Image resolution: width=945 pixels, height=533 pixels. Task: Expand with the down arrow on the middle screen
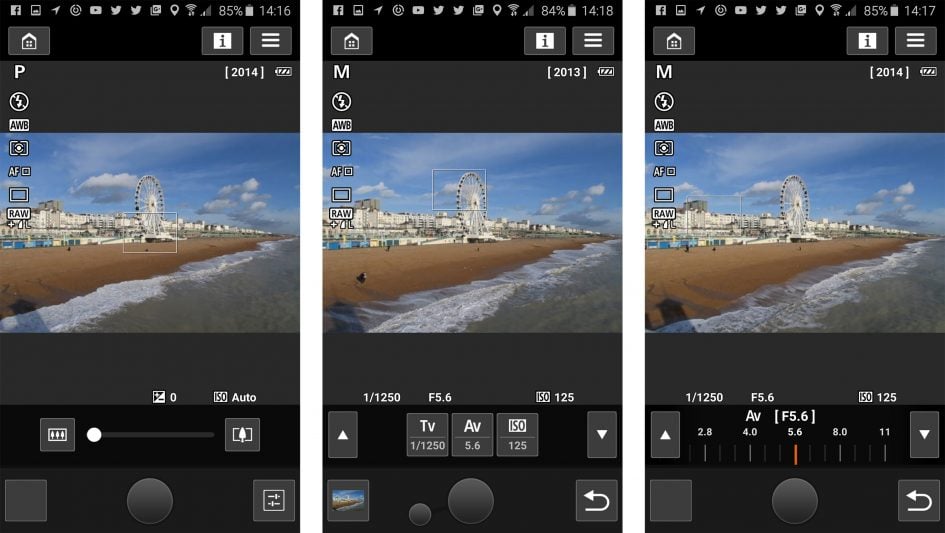pyautogui.click(x=601, y=435)
